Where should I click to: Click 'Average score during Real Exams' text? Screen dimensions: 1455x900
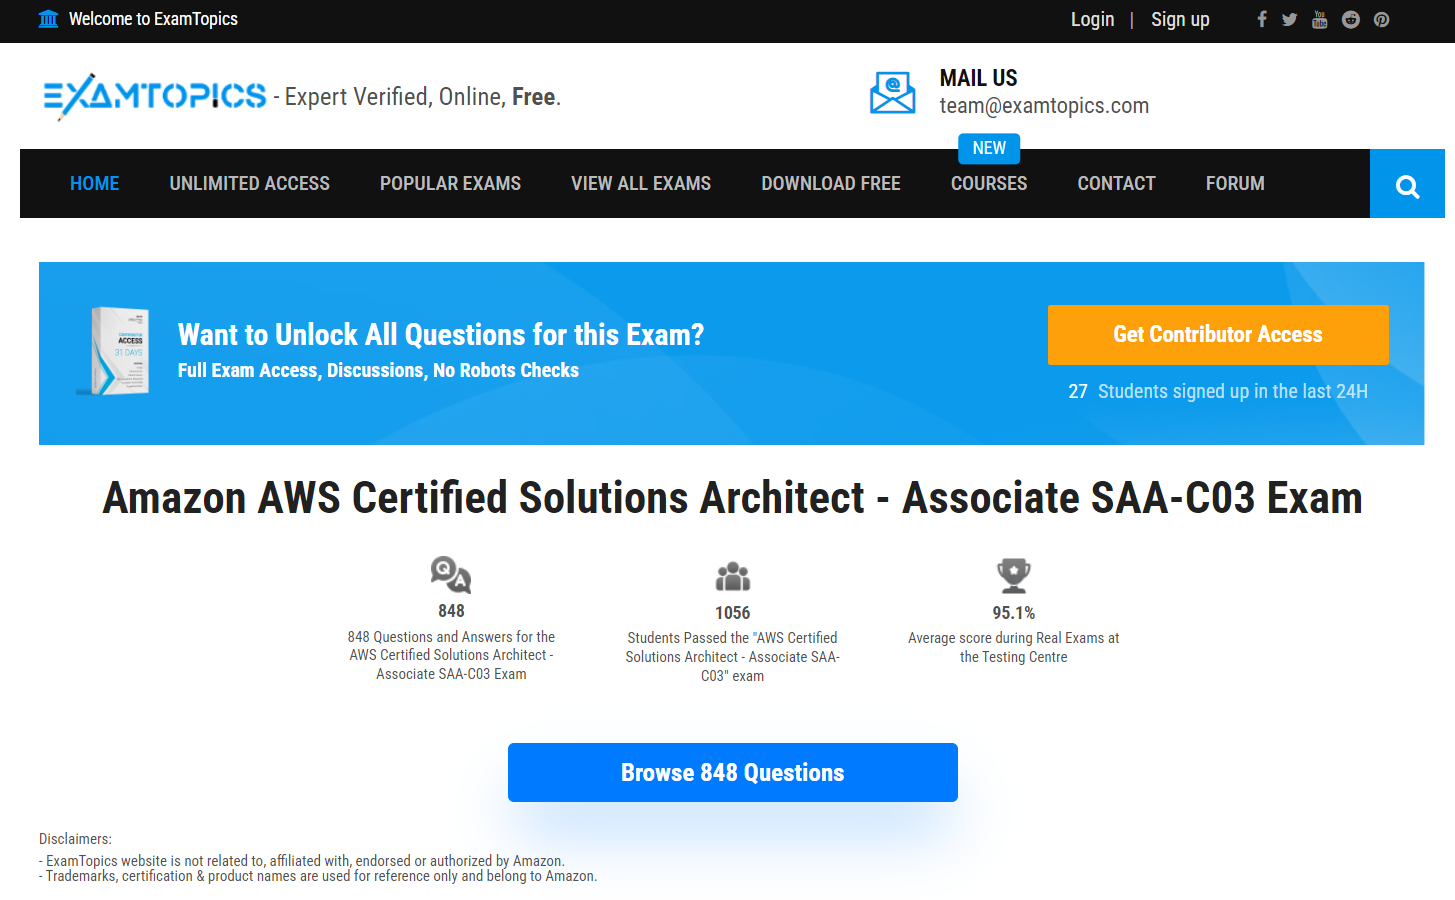click(x=1014, y=647)
